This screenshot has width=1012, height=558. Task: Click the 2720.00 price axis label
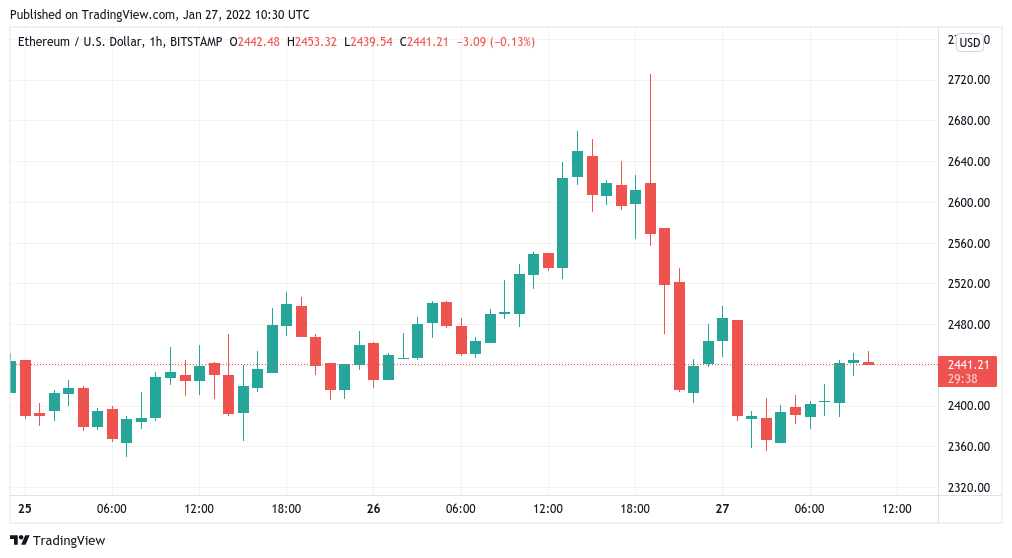[968, 80]
